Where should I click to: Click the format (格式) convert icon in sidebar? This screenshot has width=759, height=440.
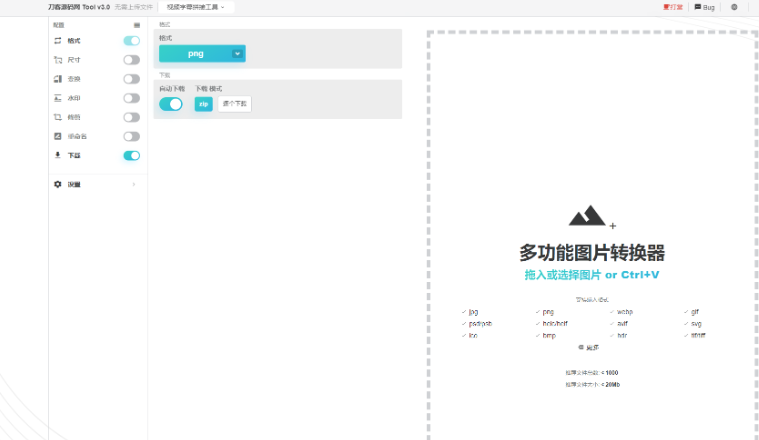click(58, 41)
